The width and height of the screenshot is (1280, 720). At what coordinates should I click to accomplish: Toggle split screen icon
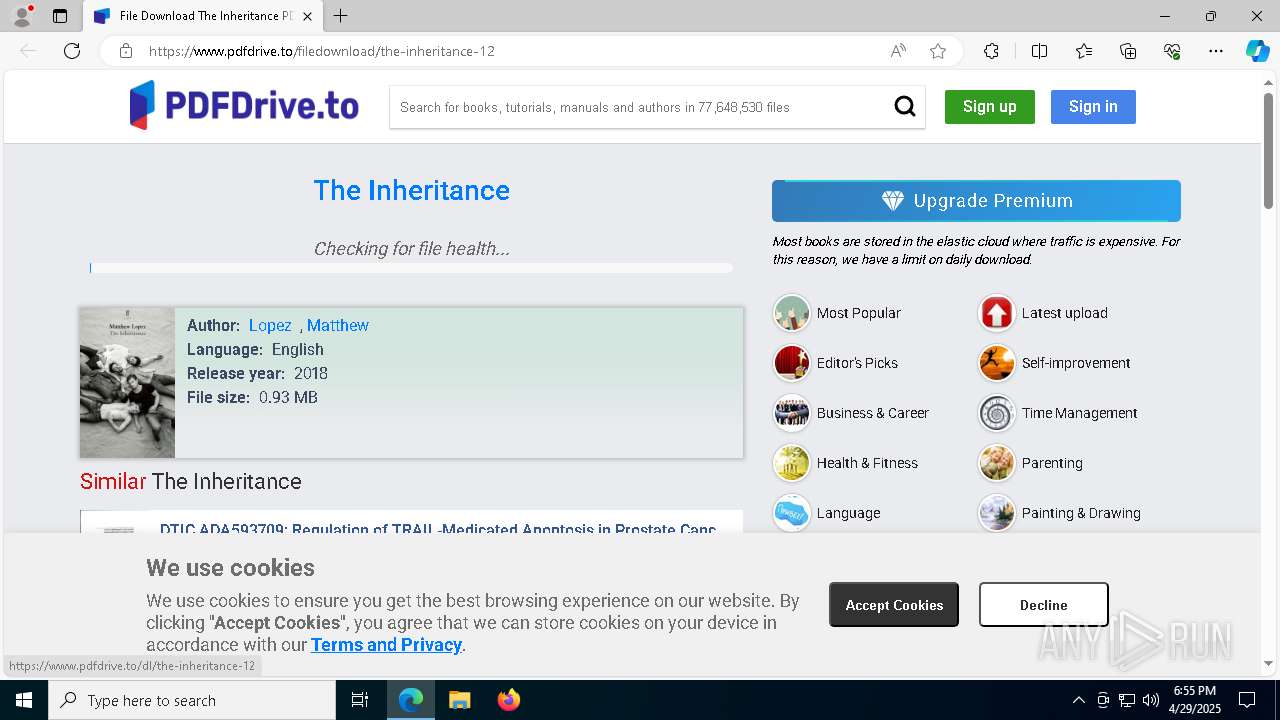(x=1039, y=51)
